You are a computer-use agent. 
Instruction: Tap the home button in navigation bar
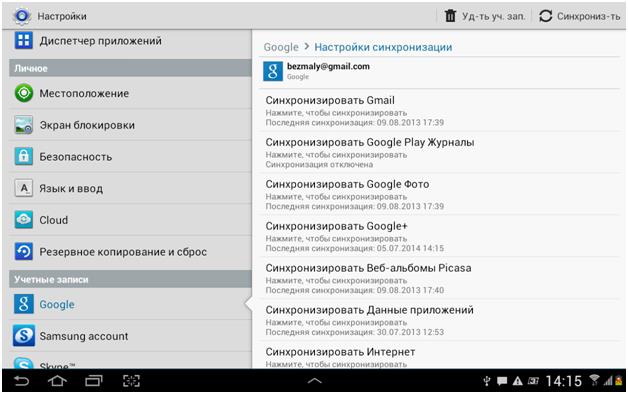pos(57,381)
